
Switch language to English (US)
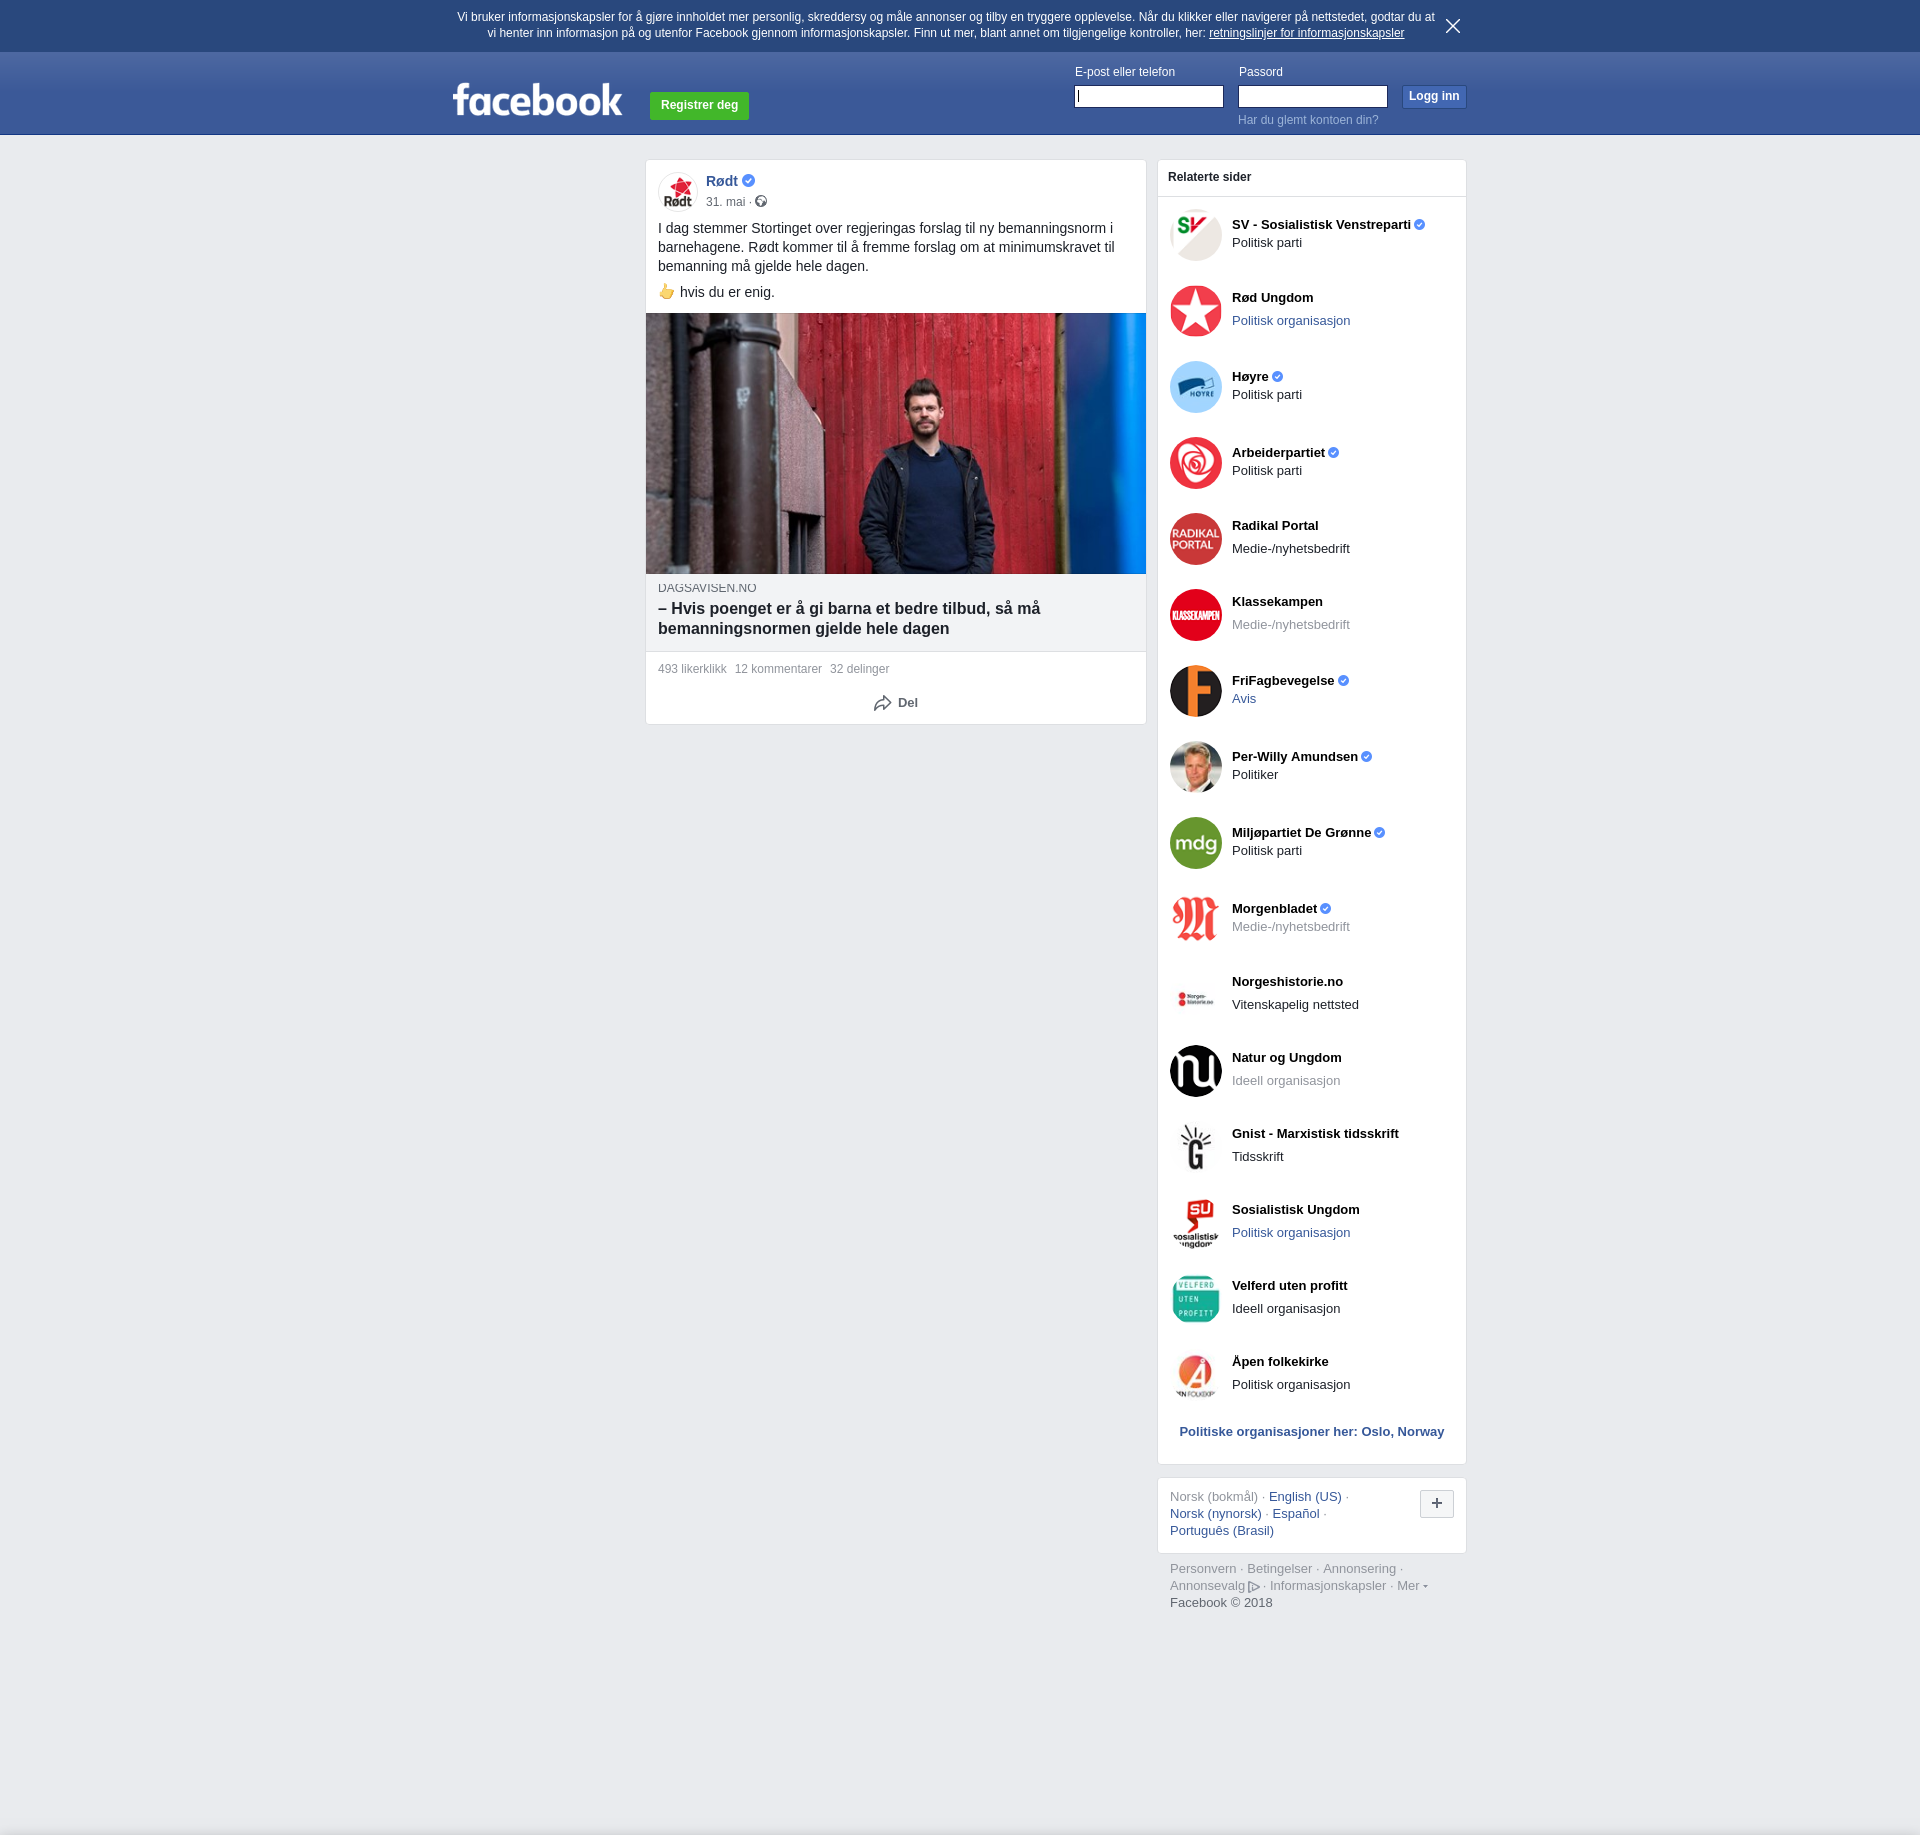[x=1304, y=1497]
